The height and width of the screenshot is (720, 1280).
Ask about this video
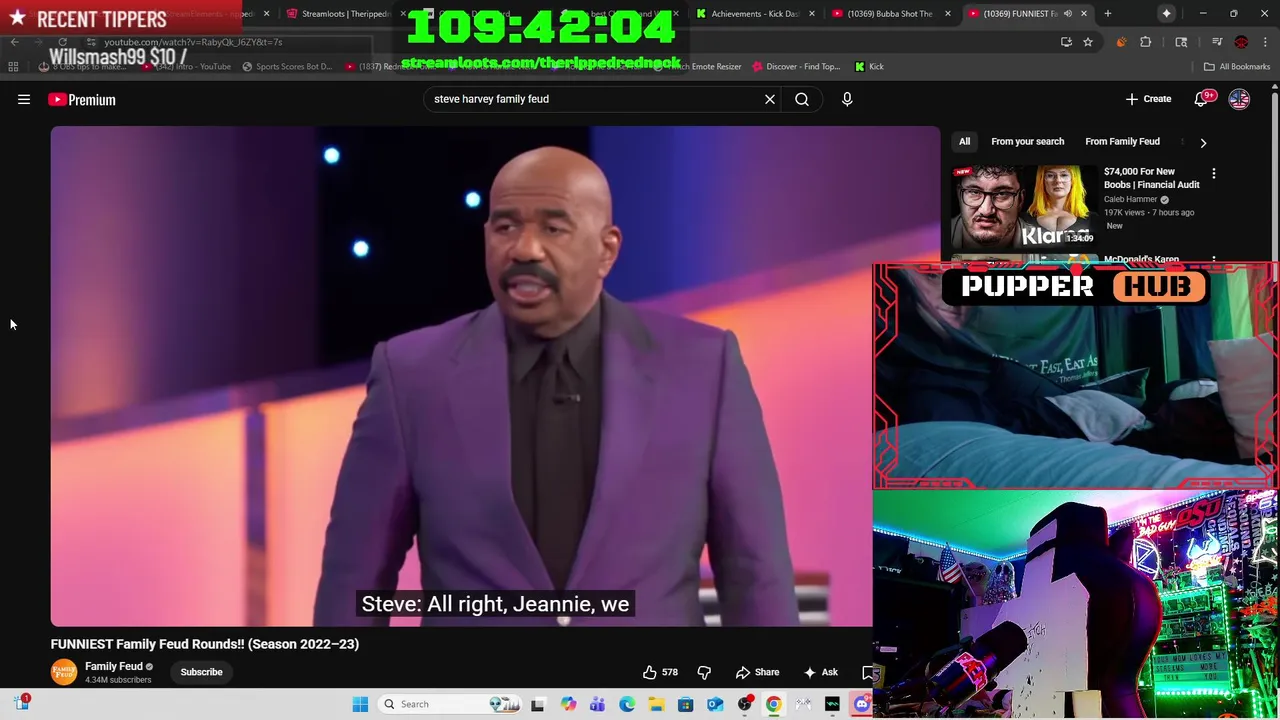[821, 672]
